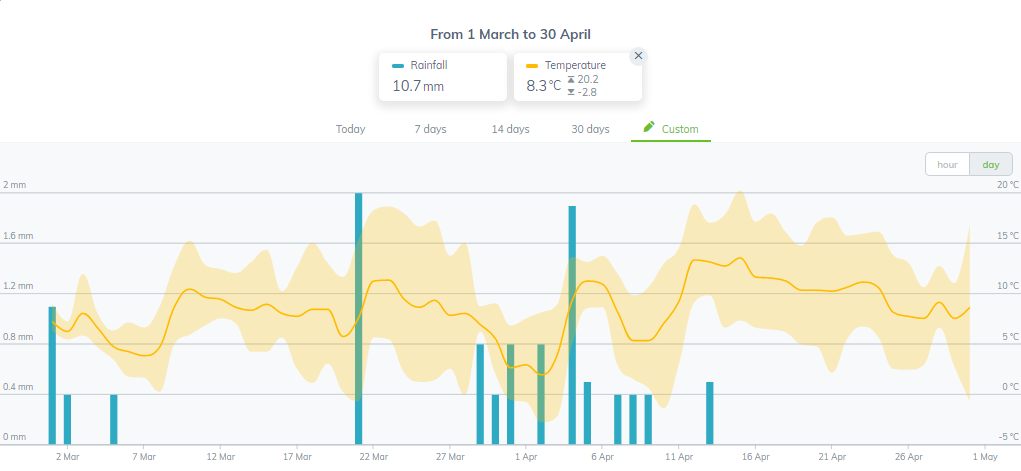Switch chart resolution to hour
This screenshot has width=1021, height=471.
coord(947,164)
